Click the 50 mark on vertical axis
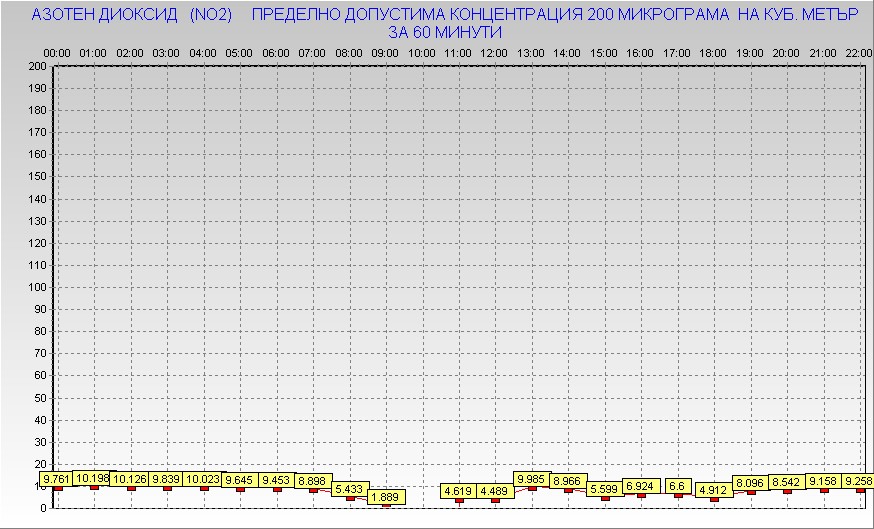The width and height of the screenshot is (874, 529). coord(40,397)
